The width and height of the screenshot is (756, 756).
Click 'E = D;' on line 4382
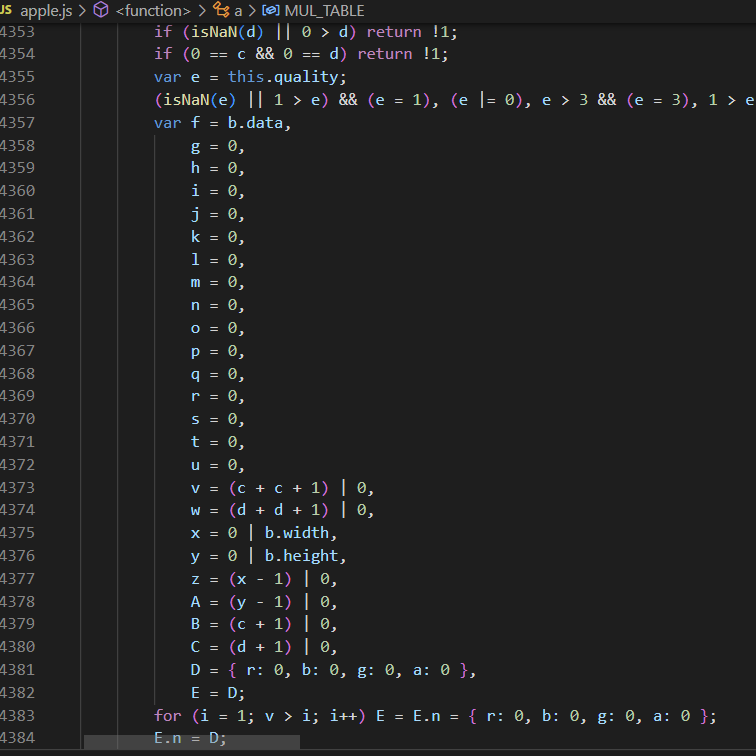click(x=218, y=693)
